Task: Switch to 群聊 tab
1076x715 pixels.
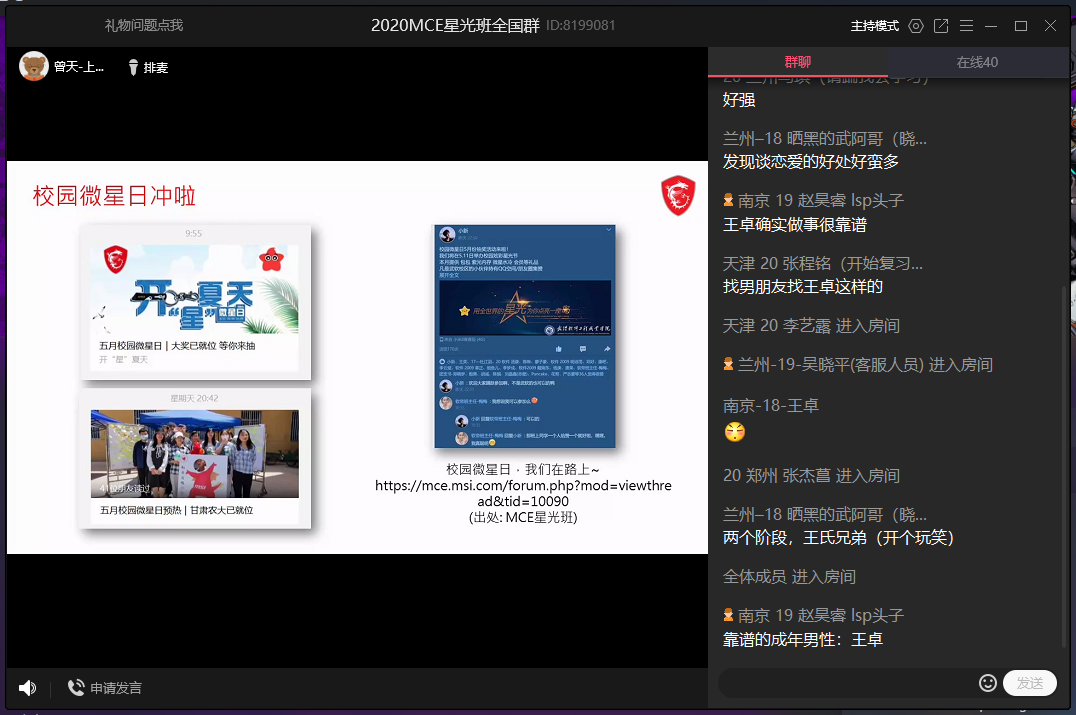Action: click(x=797, y=62)
